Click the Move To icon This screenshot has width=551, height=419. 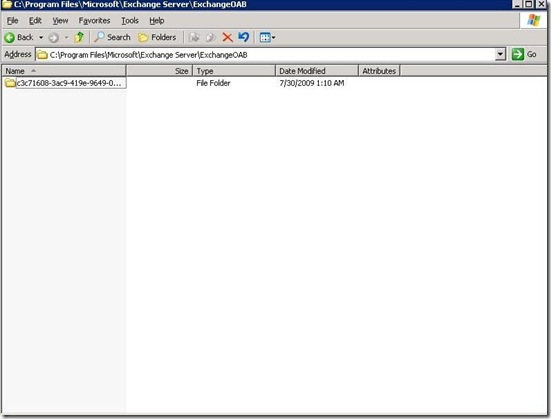click(194, 37)
